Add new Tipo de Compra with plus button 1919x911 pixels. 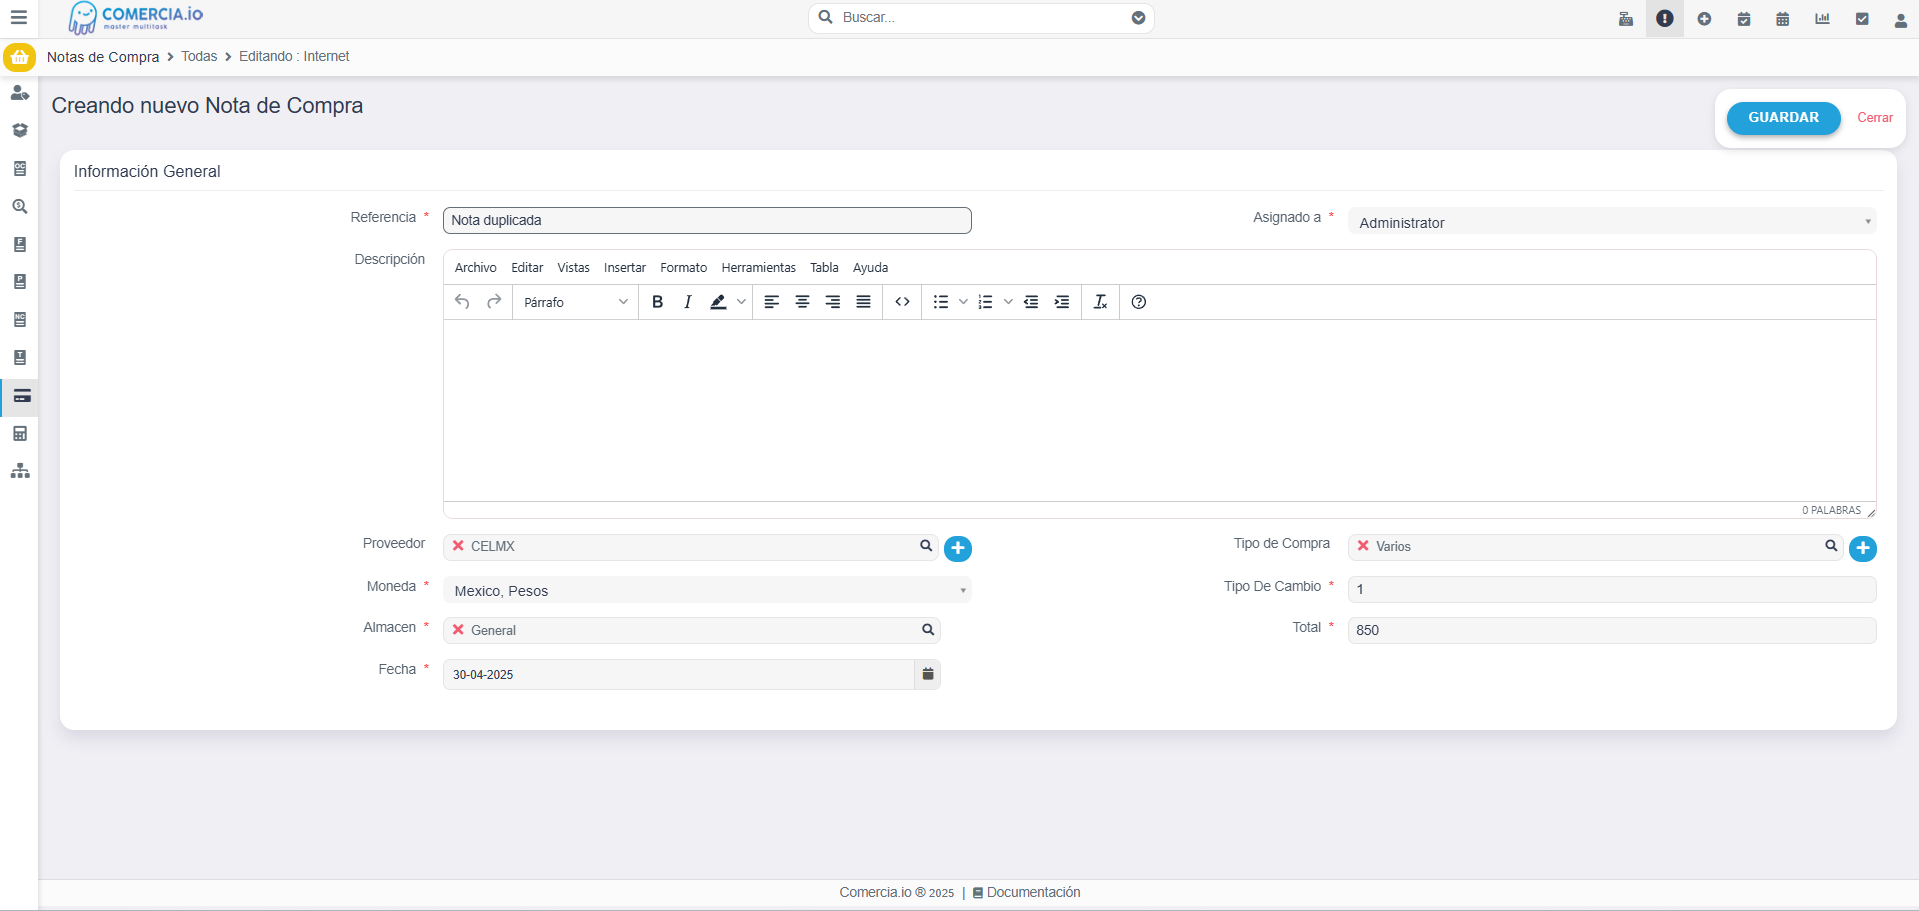click(1862, 548)
